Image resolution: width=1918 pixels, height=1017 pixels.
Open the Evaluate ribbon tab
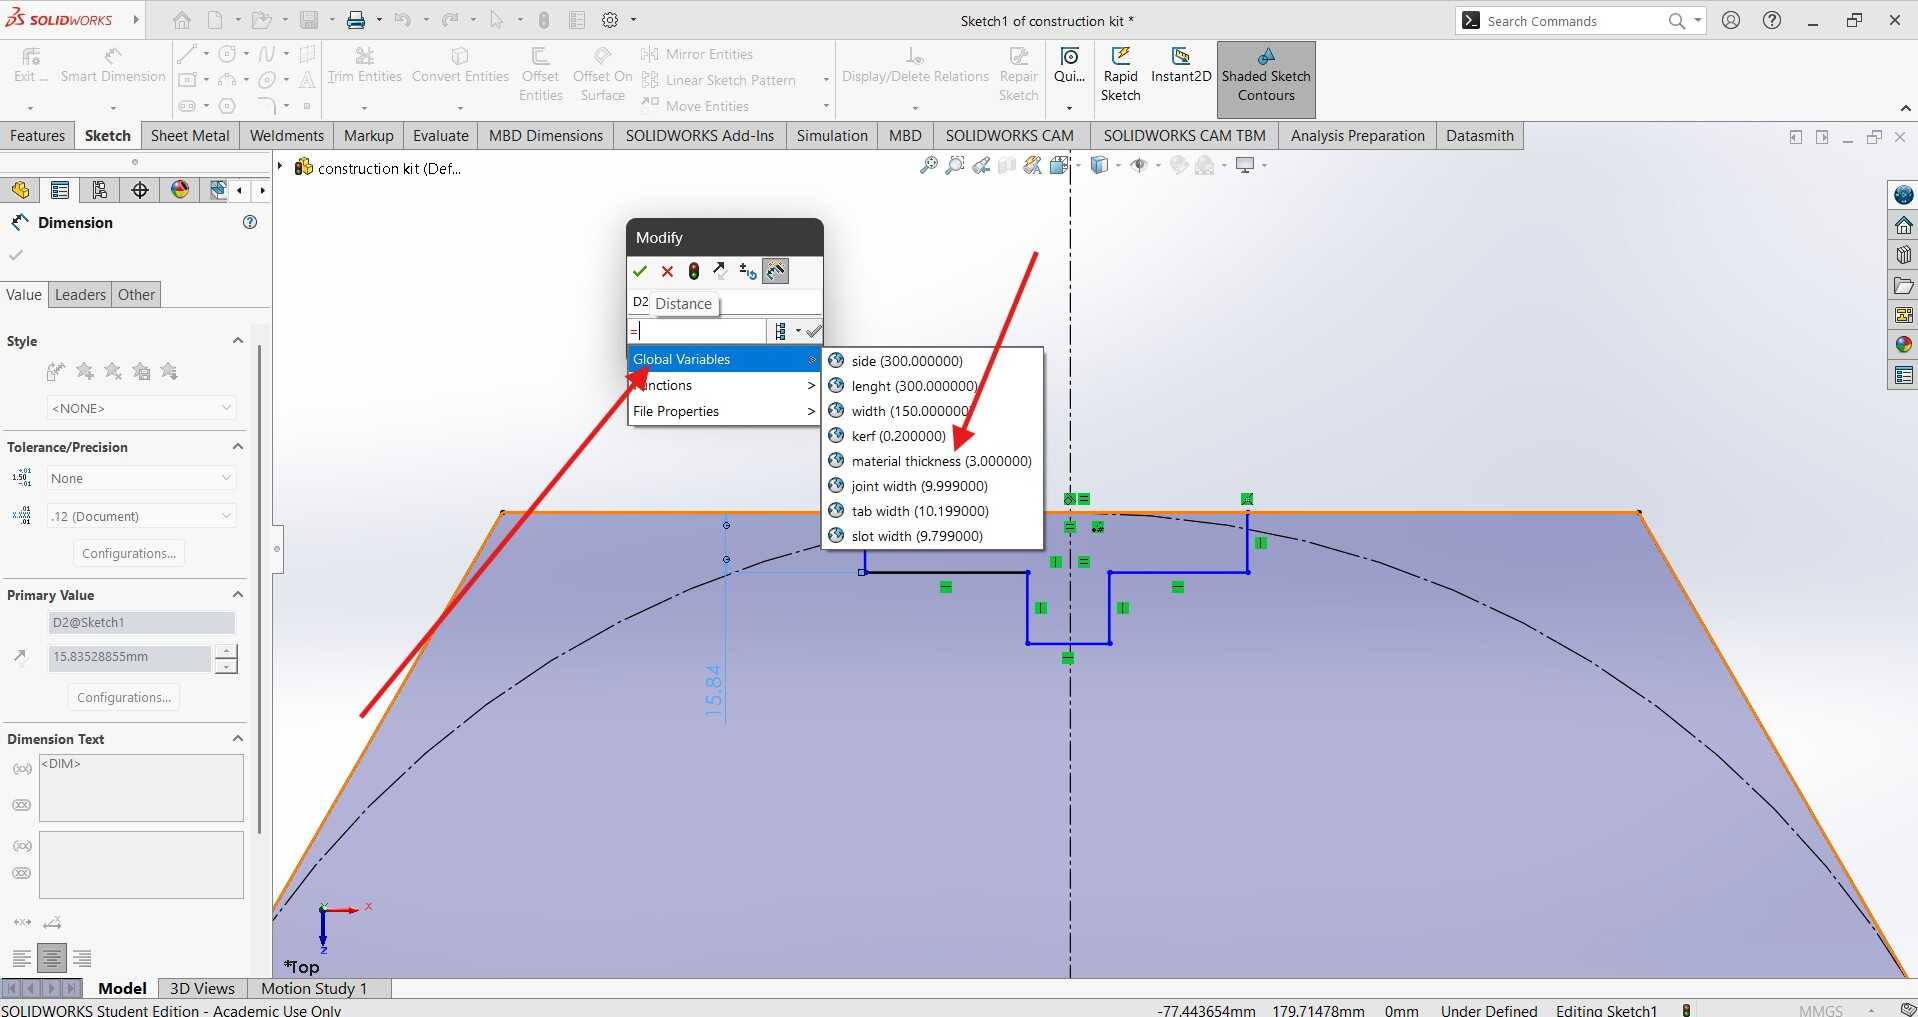[x=440, y=136]
